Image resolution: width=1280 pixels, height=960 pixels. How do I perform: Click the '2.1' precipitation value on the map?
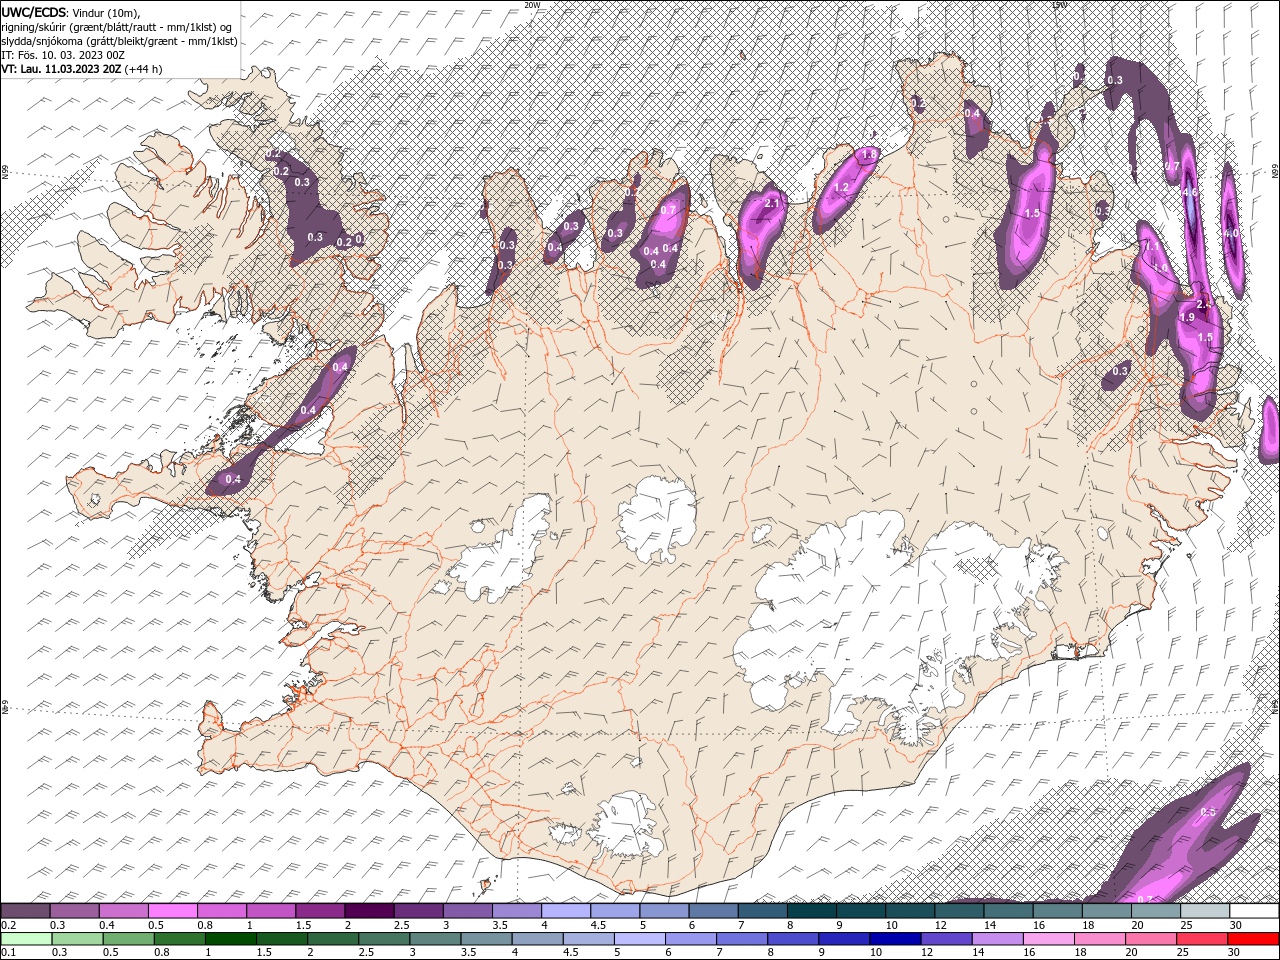coord(771,203)
